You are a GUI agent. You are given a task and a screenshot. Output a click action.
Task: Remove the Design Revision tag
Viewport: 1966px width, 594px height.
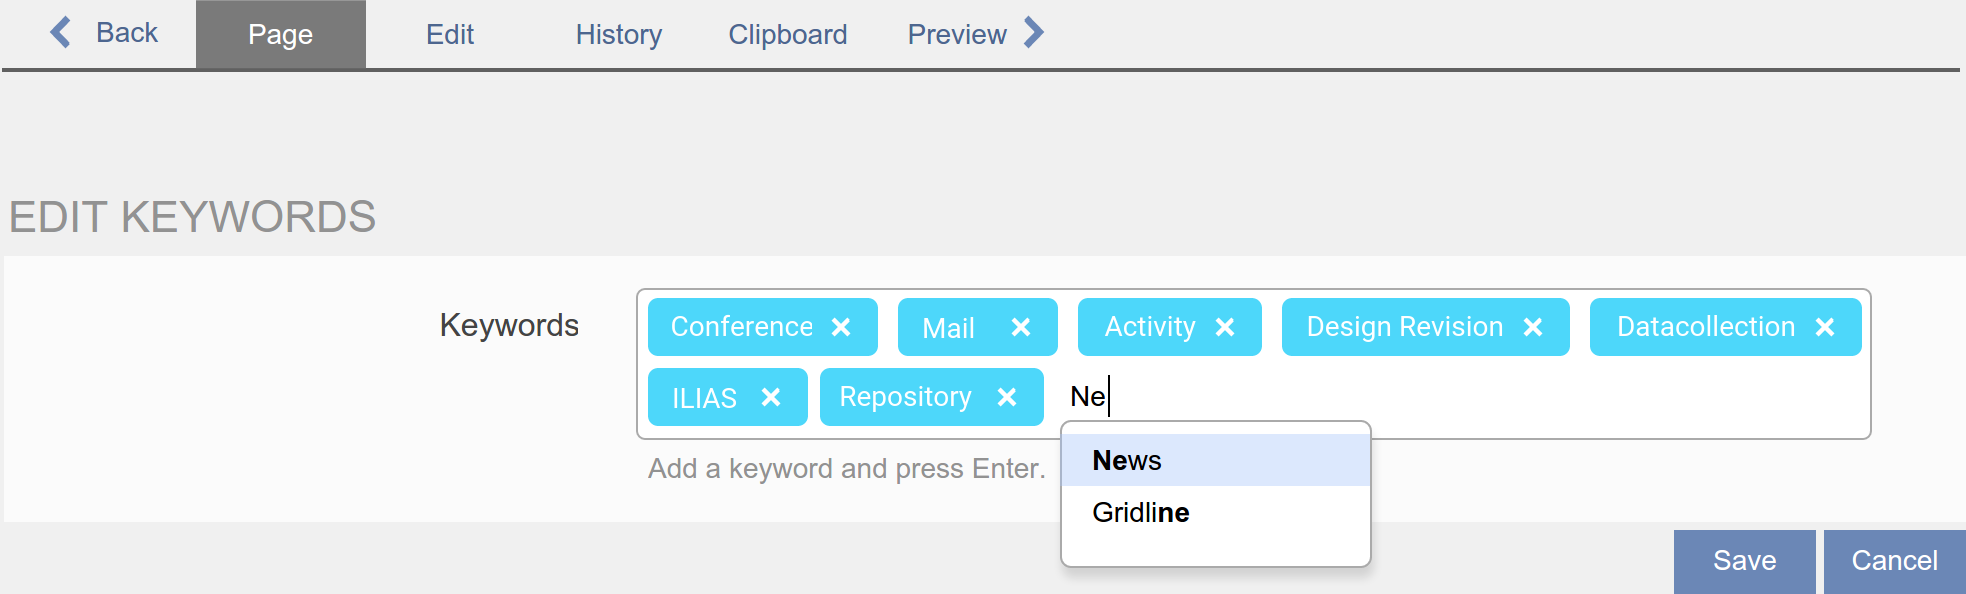coord(1532,327)
